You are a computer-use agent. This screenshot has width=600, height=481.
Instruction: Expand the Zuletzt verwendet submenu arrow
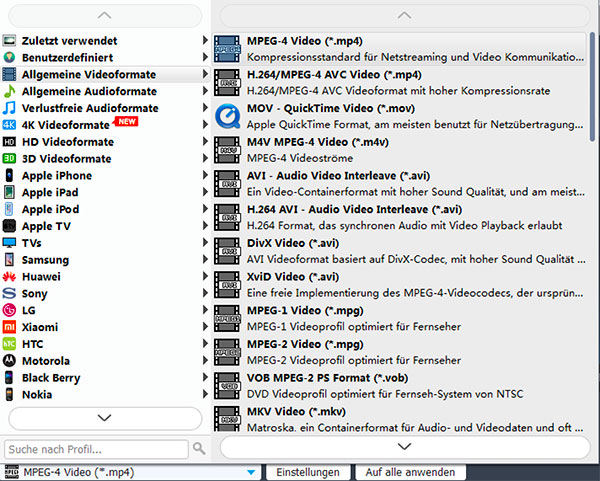tap(205, 40)
